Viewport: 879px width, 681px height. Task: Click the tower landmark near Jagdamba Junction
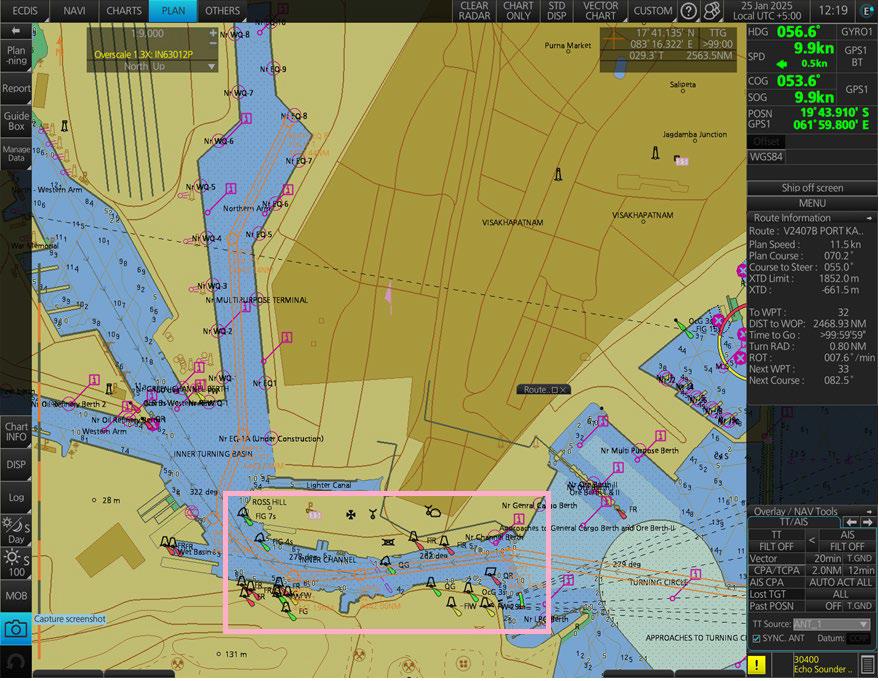655,153
